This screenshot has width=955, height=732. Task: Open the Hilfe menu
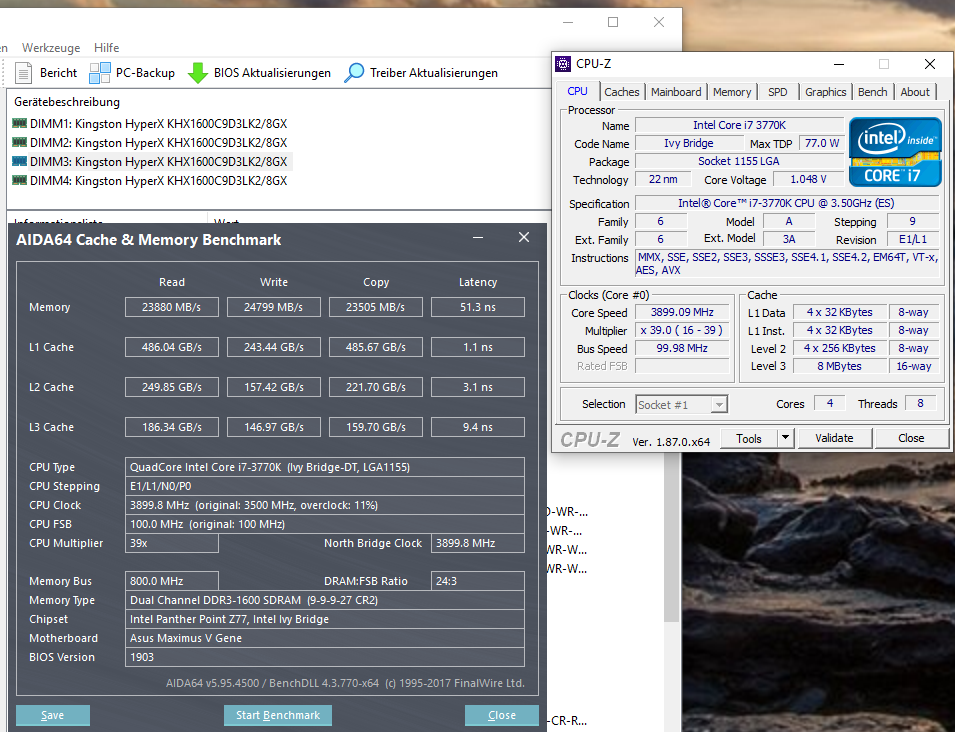pos(107,48)
